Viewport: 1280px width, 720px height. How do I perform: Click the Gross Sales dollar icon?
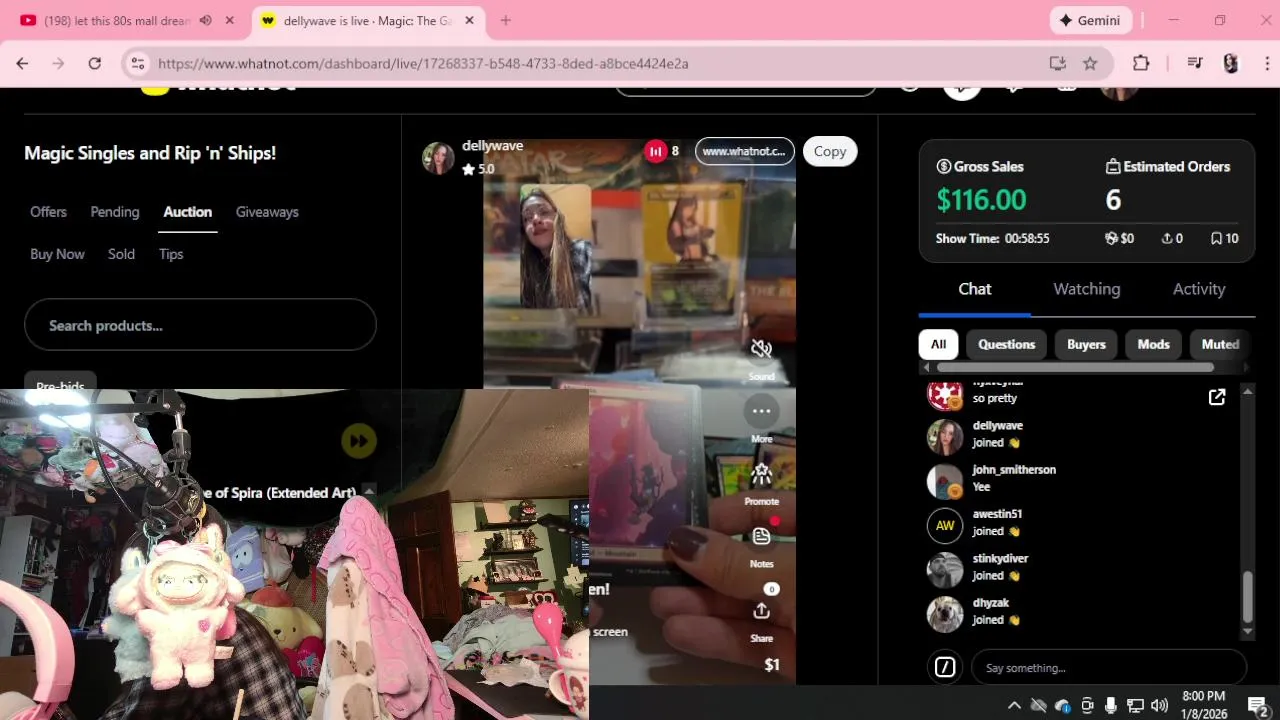(943, 167)
